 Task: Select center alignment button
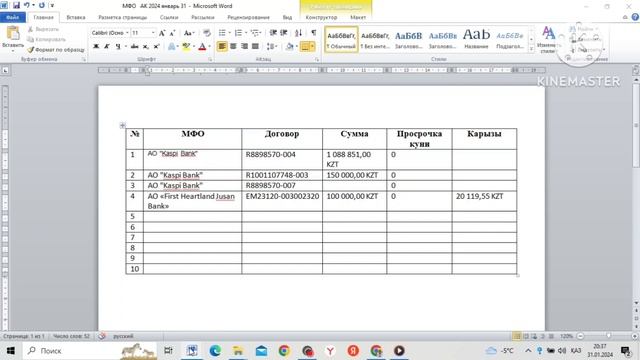click(x=233, y=47)
